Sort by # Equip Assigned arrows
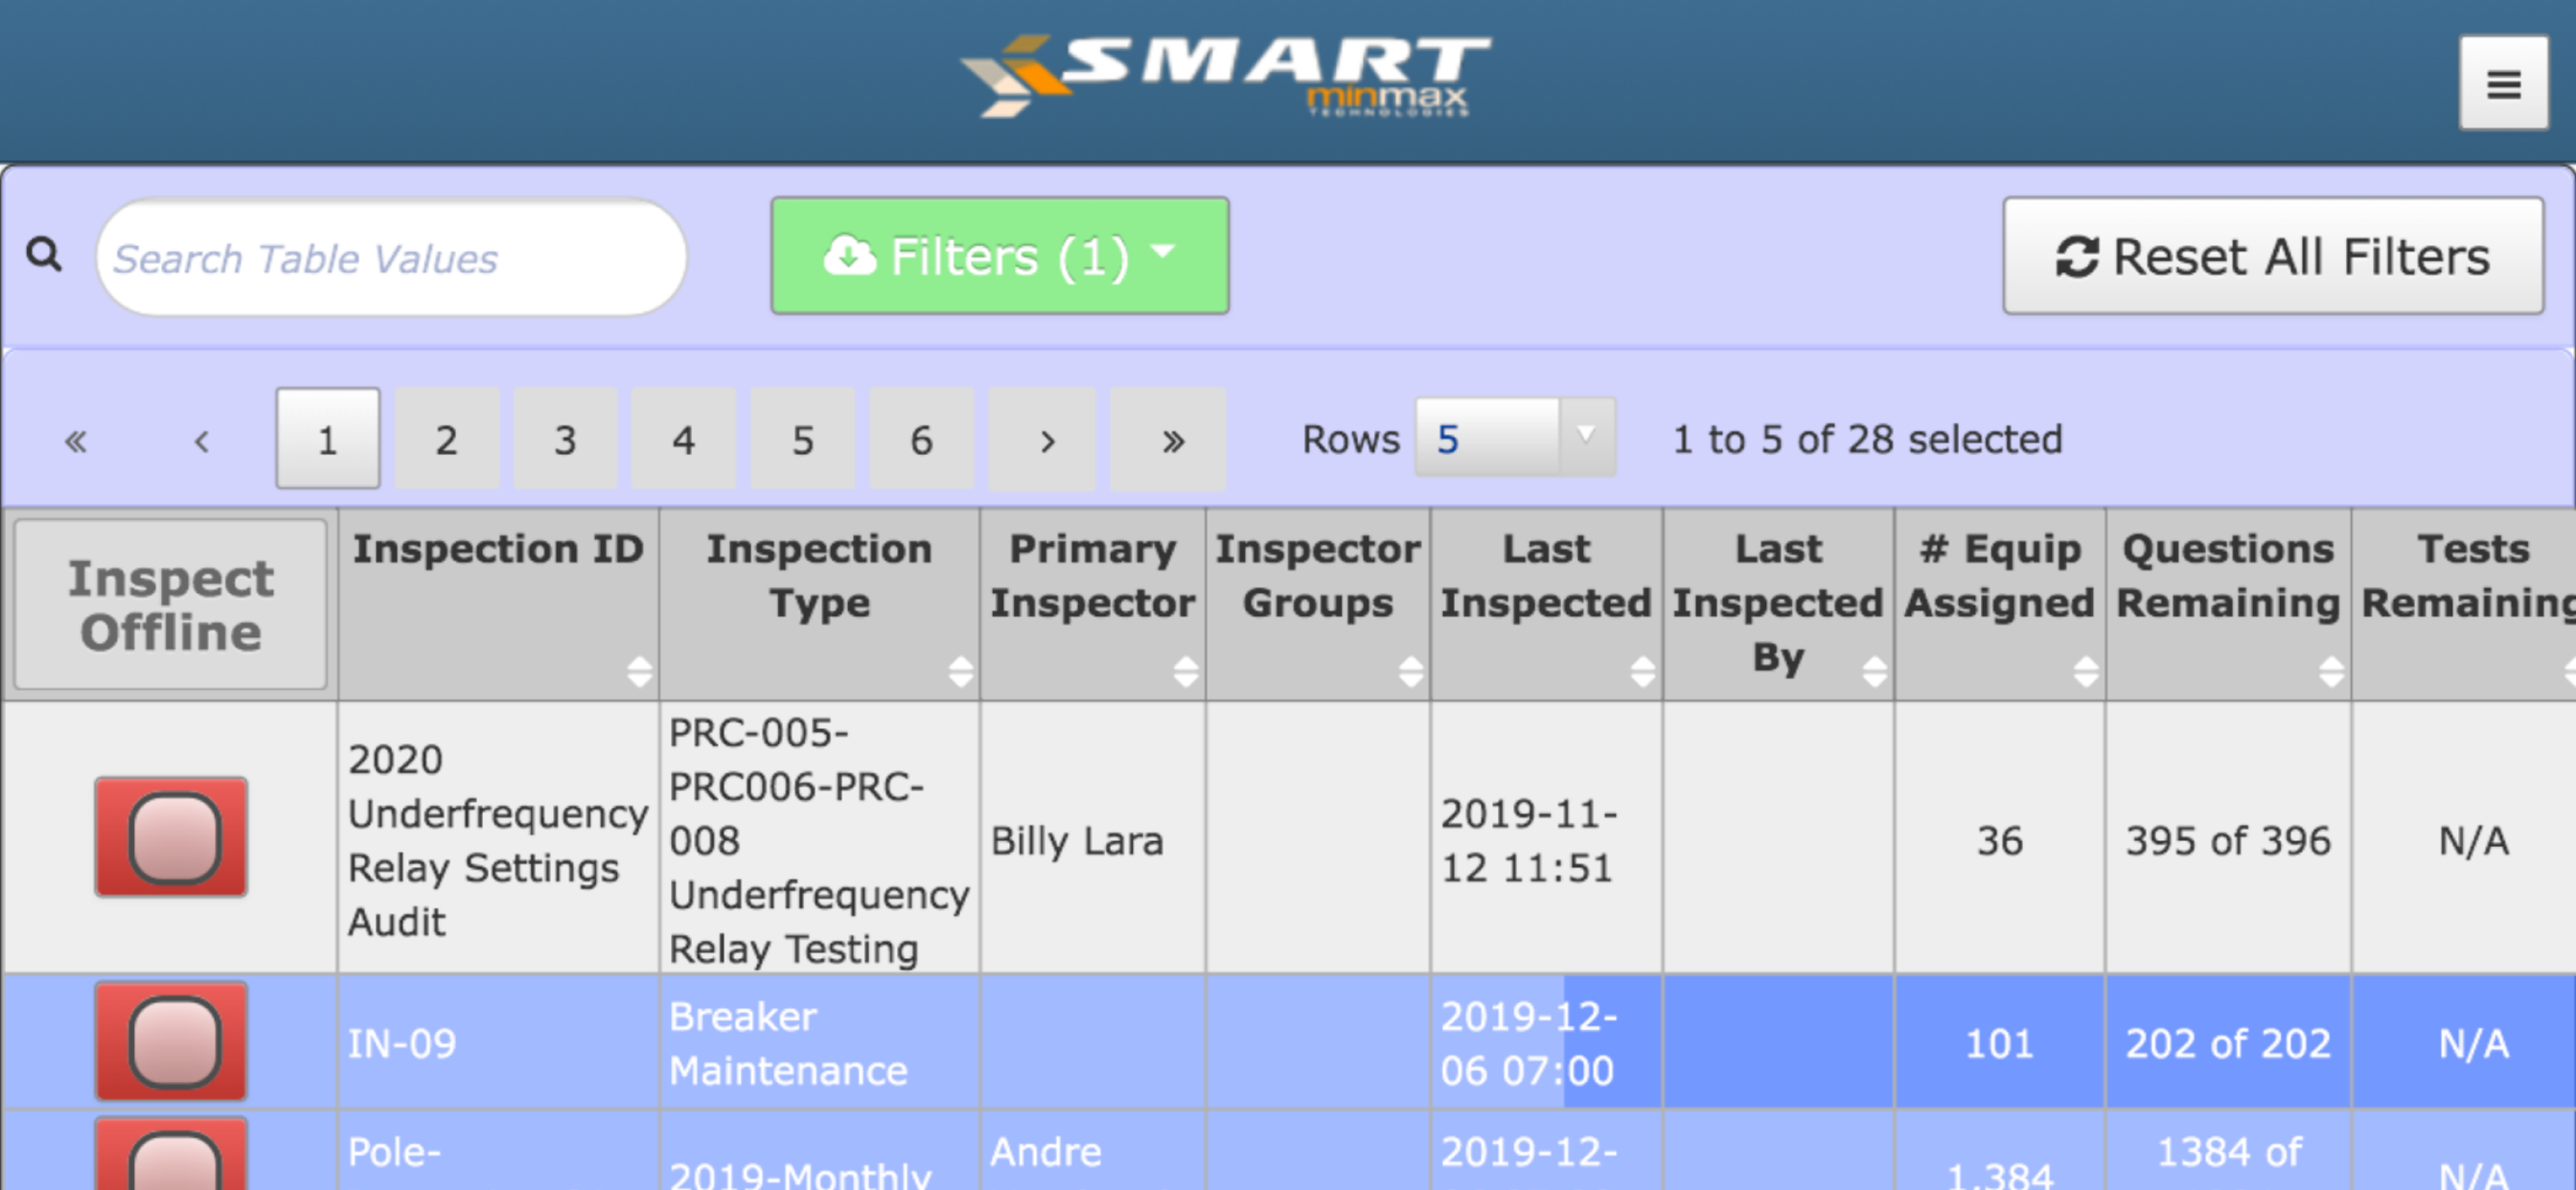Screen dimensions: 2576x1190 coord(2085,671)
